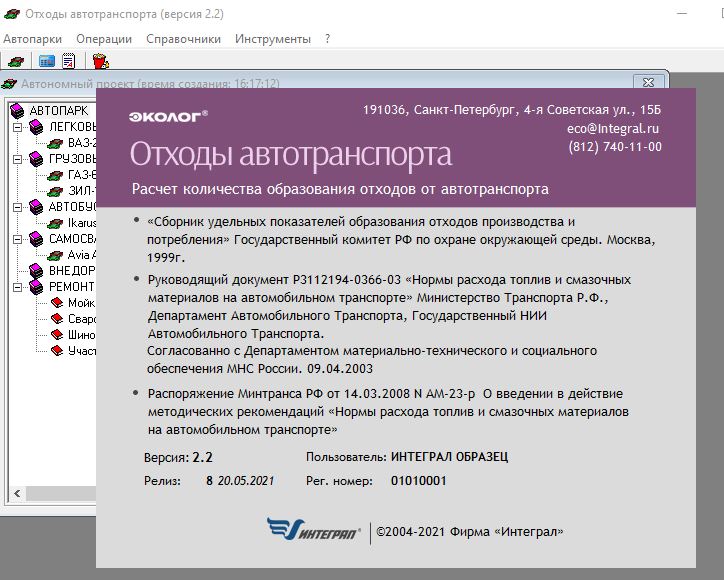The width and height of the screenshot is (724, 580).
Task: Collapse the САМОСВАЛЫ tree branch
Action: click(x=17, y=239)
